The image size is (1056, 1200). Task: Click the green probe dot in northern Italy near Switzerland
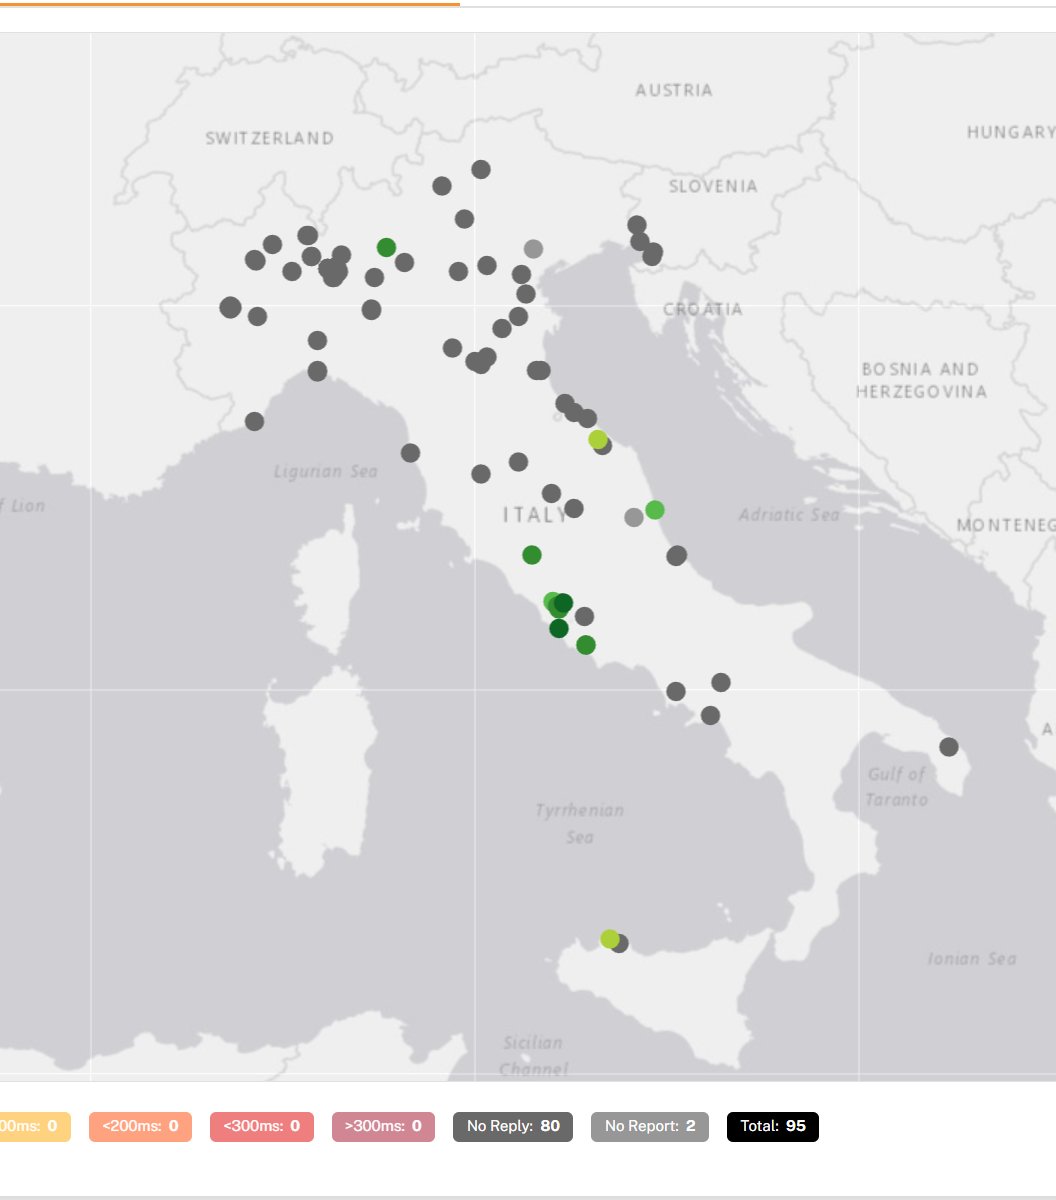[x=386, y=247]
